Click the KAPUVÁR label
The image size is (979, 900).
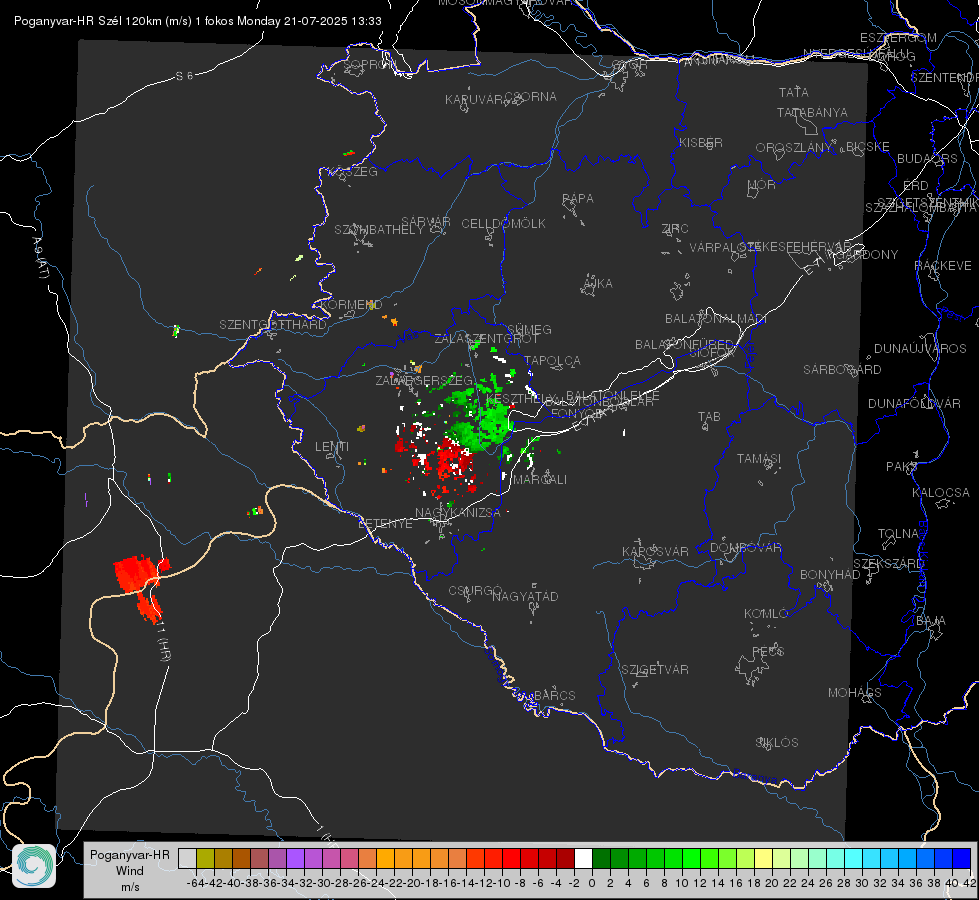click(x=475, y=100)
